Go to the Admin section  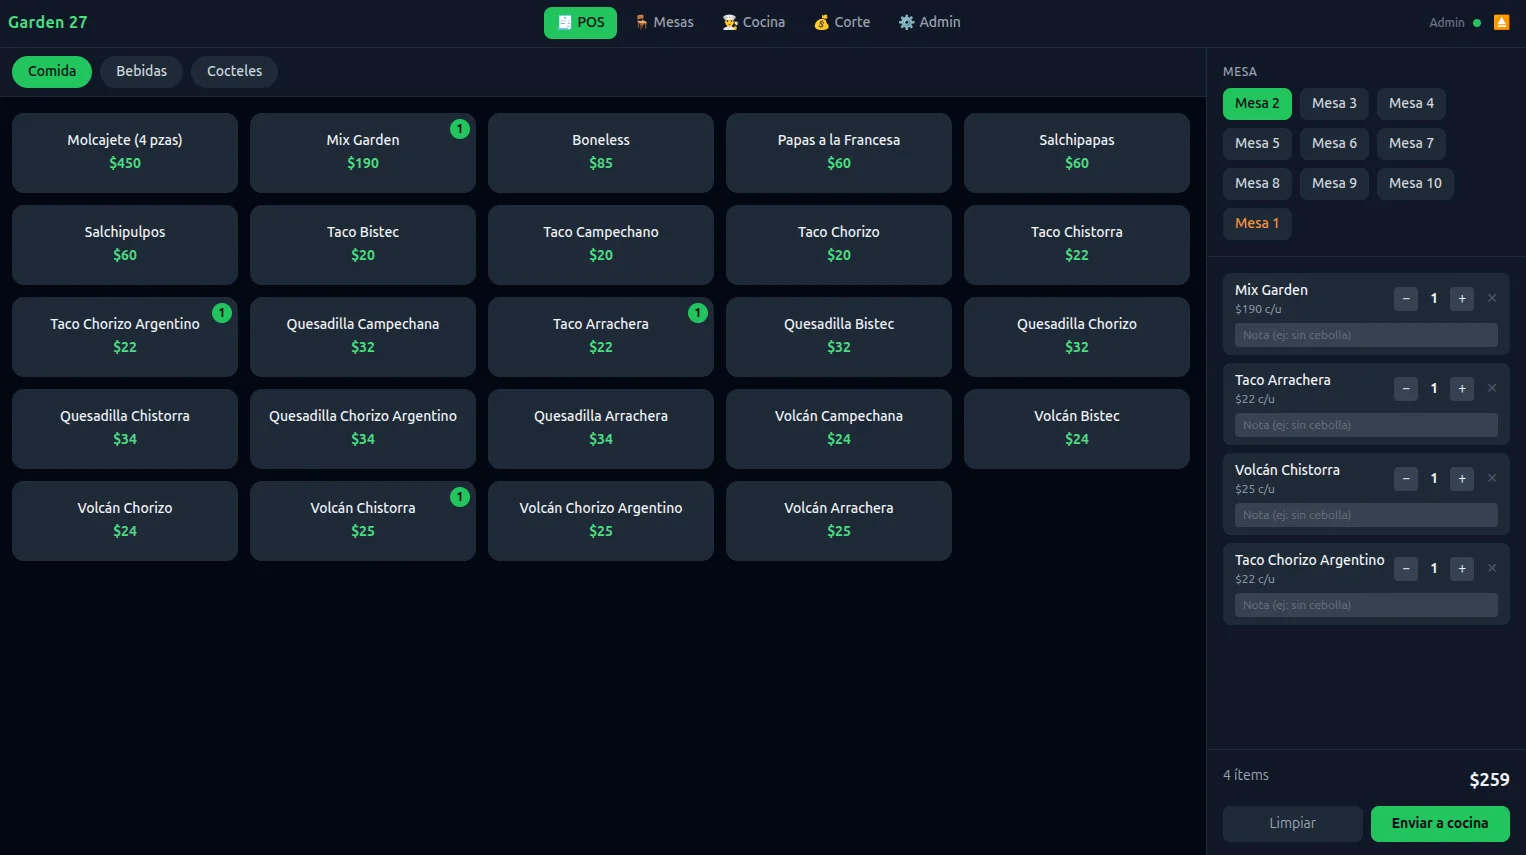(x=929, y=22)
